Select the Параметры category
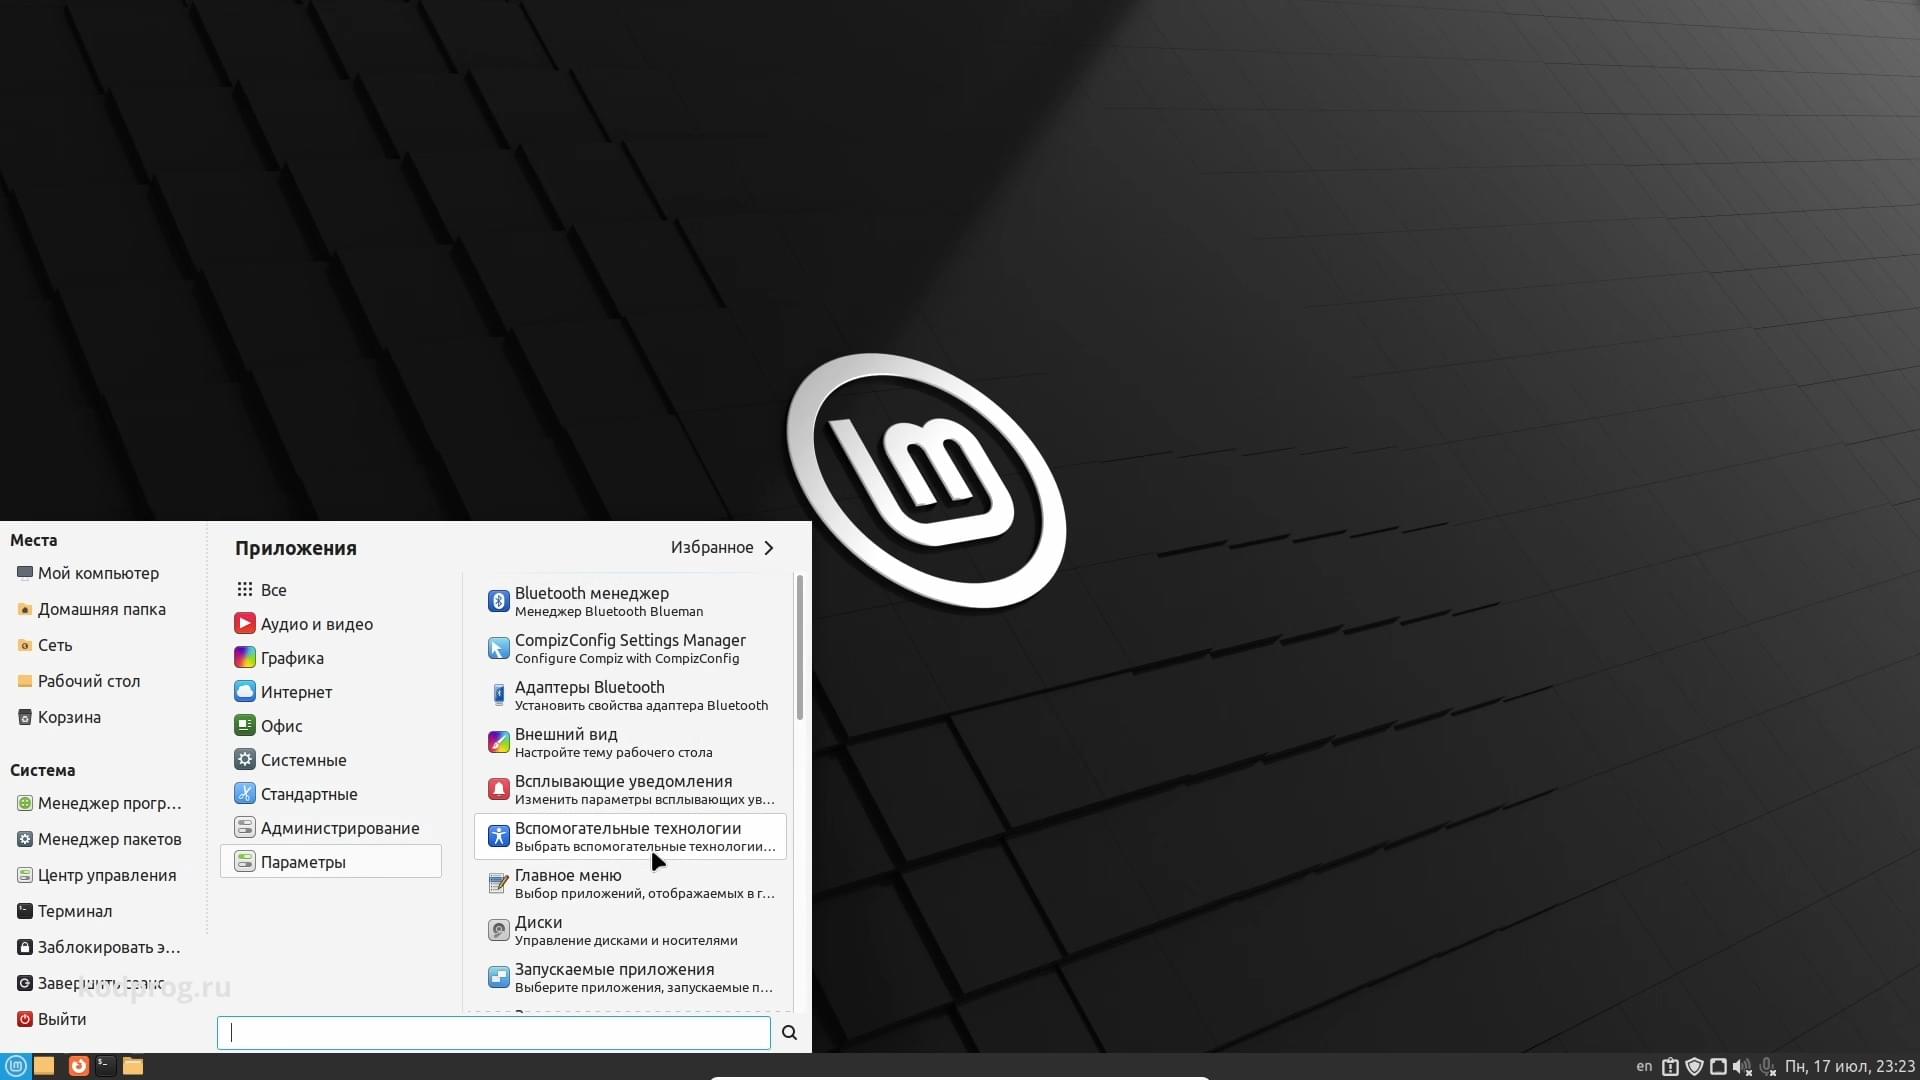The height and width of the screenshot is (1080, 1920). [x=330, y=862]
